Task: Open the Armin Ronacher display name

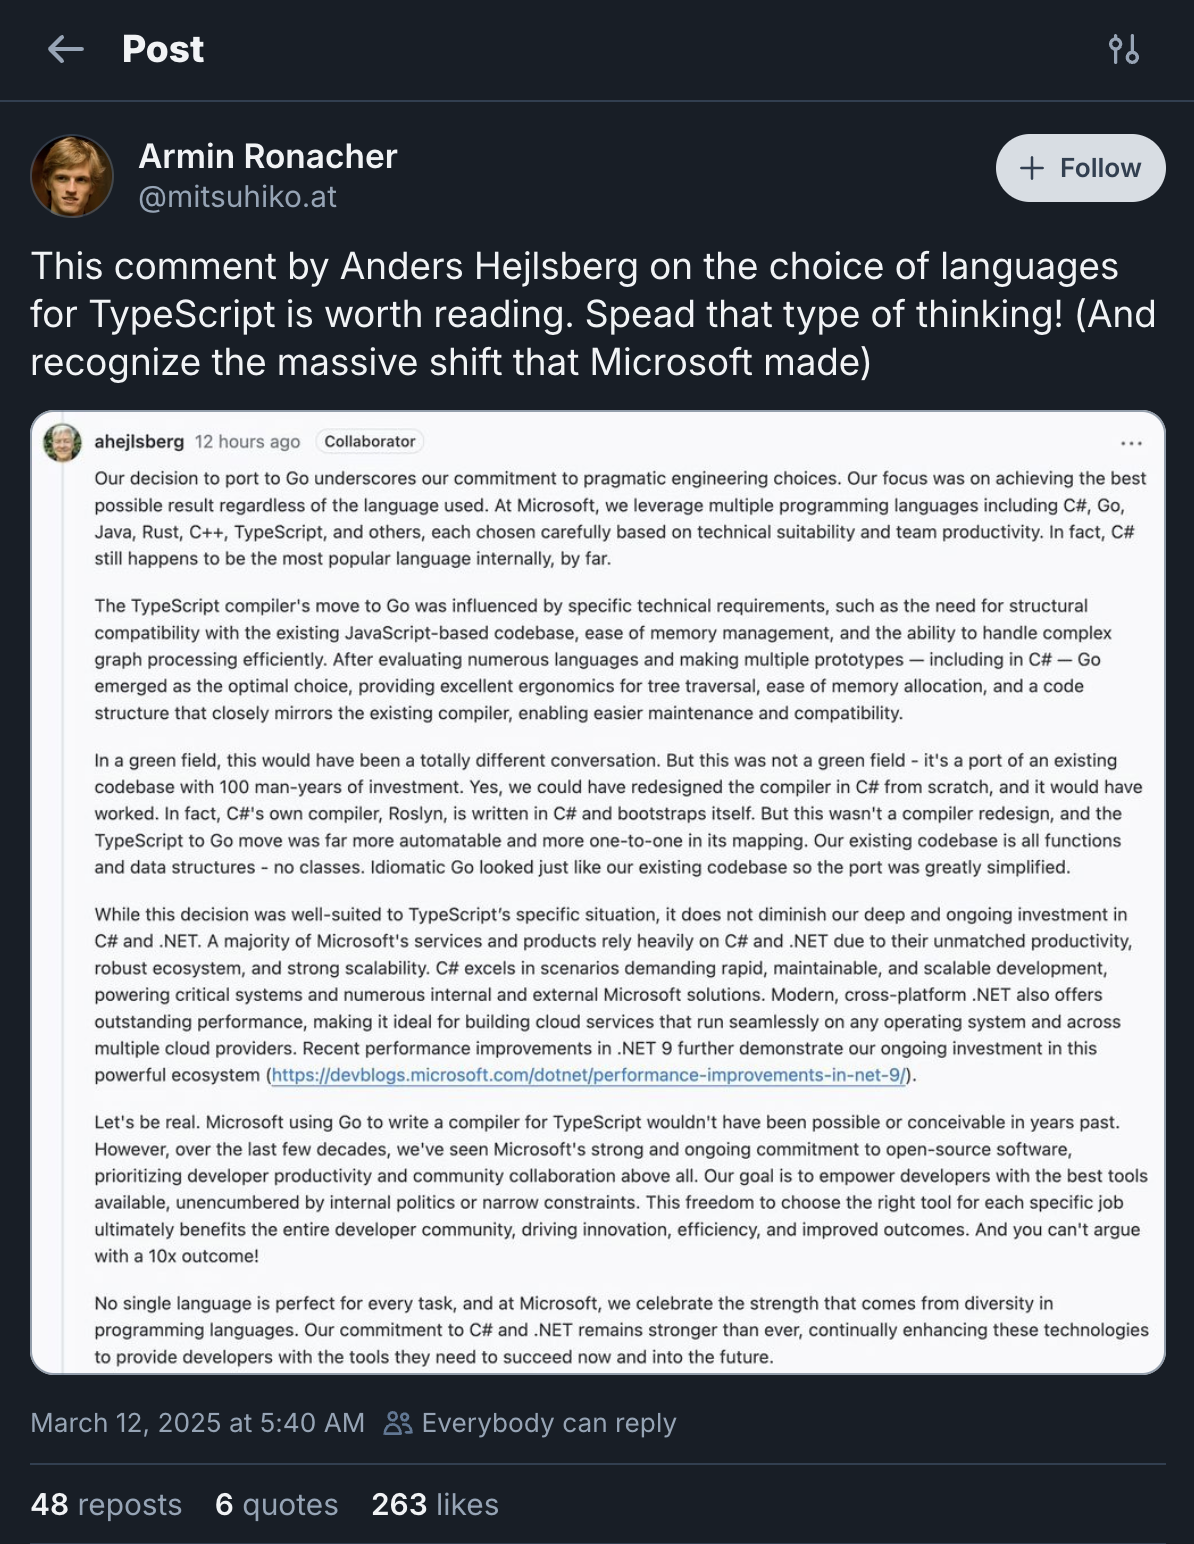Action: (x=268, y=156)
